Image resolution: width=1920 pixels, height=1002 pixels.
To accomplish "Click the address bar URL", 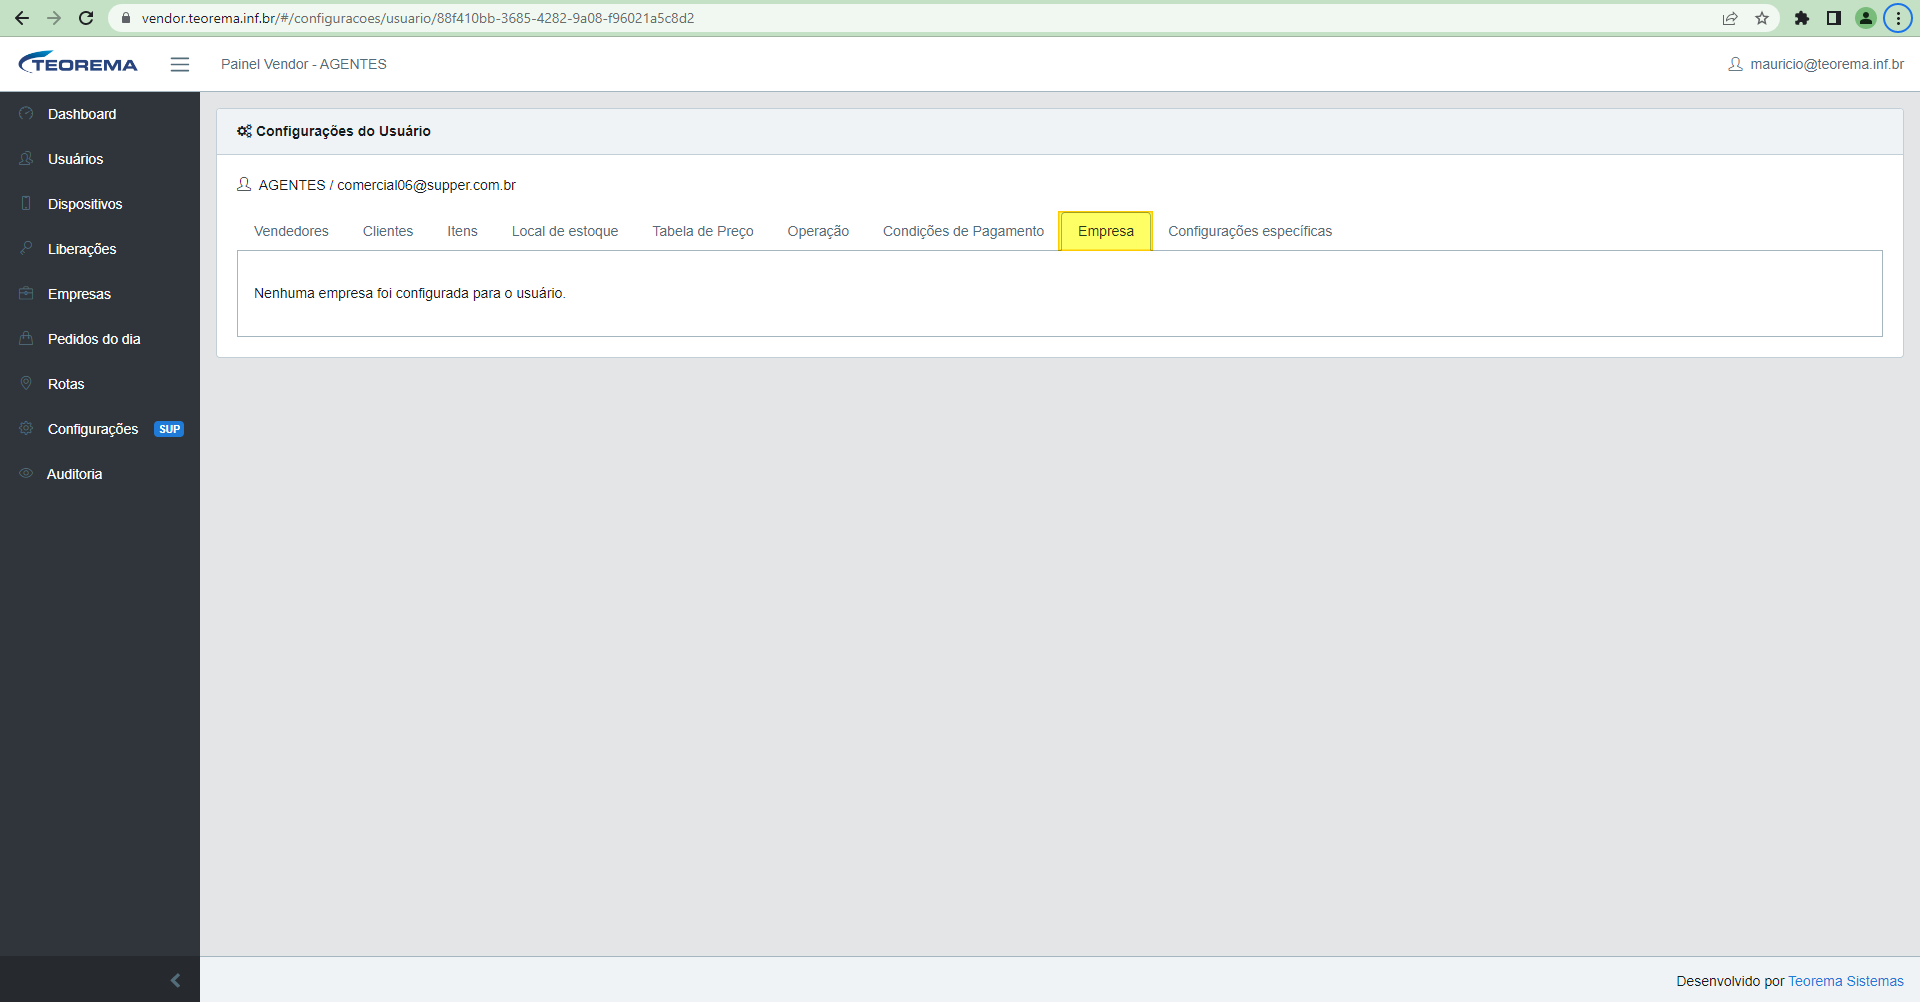I will coord(418,18).
